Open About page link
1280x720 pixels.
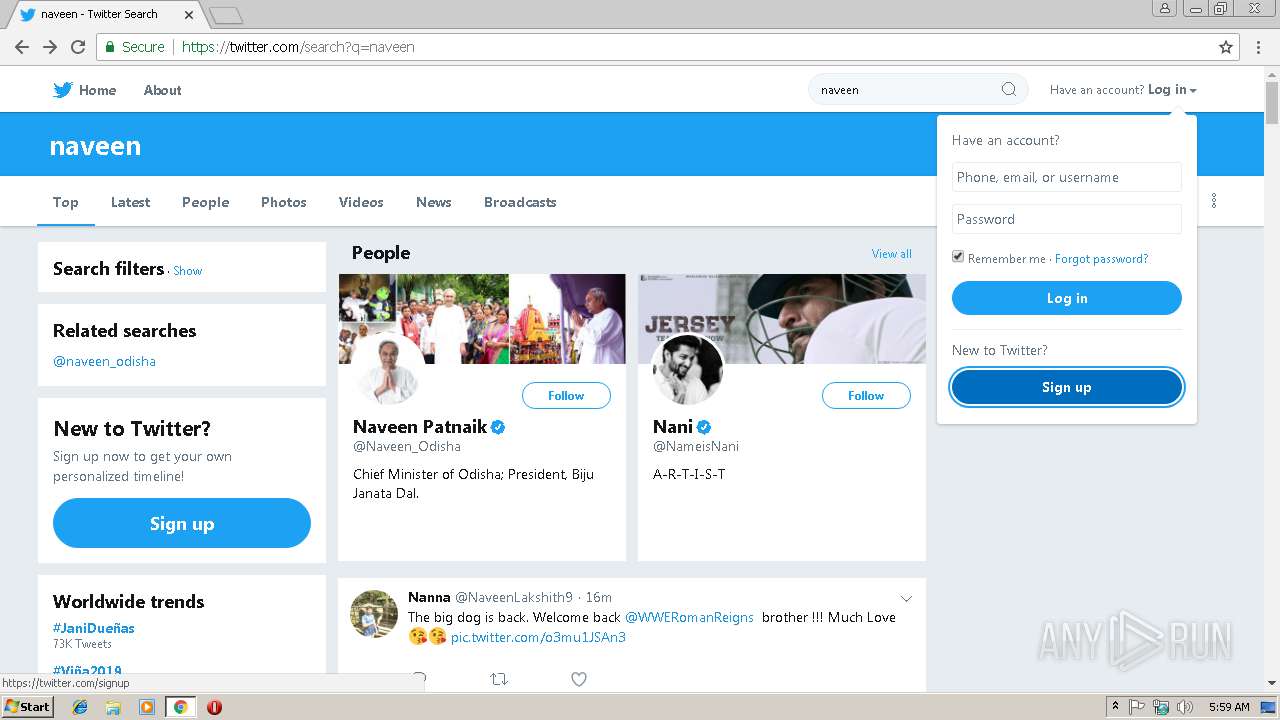click(x=162, y=90)
